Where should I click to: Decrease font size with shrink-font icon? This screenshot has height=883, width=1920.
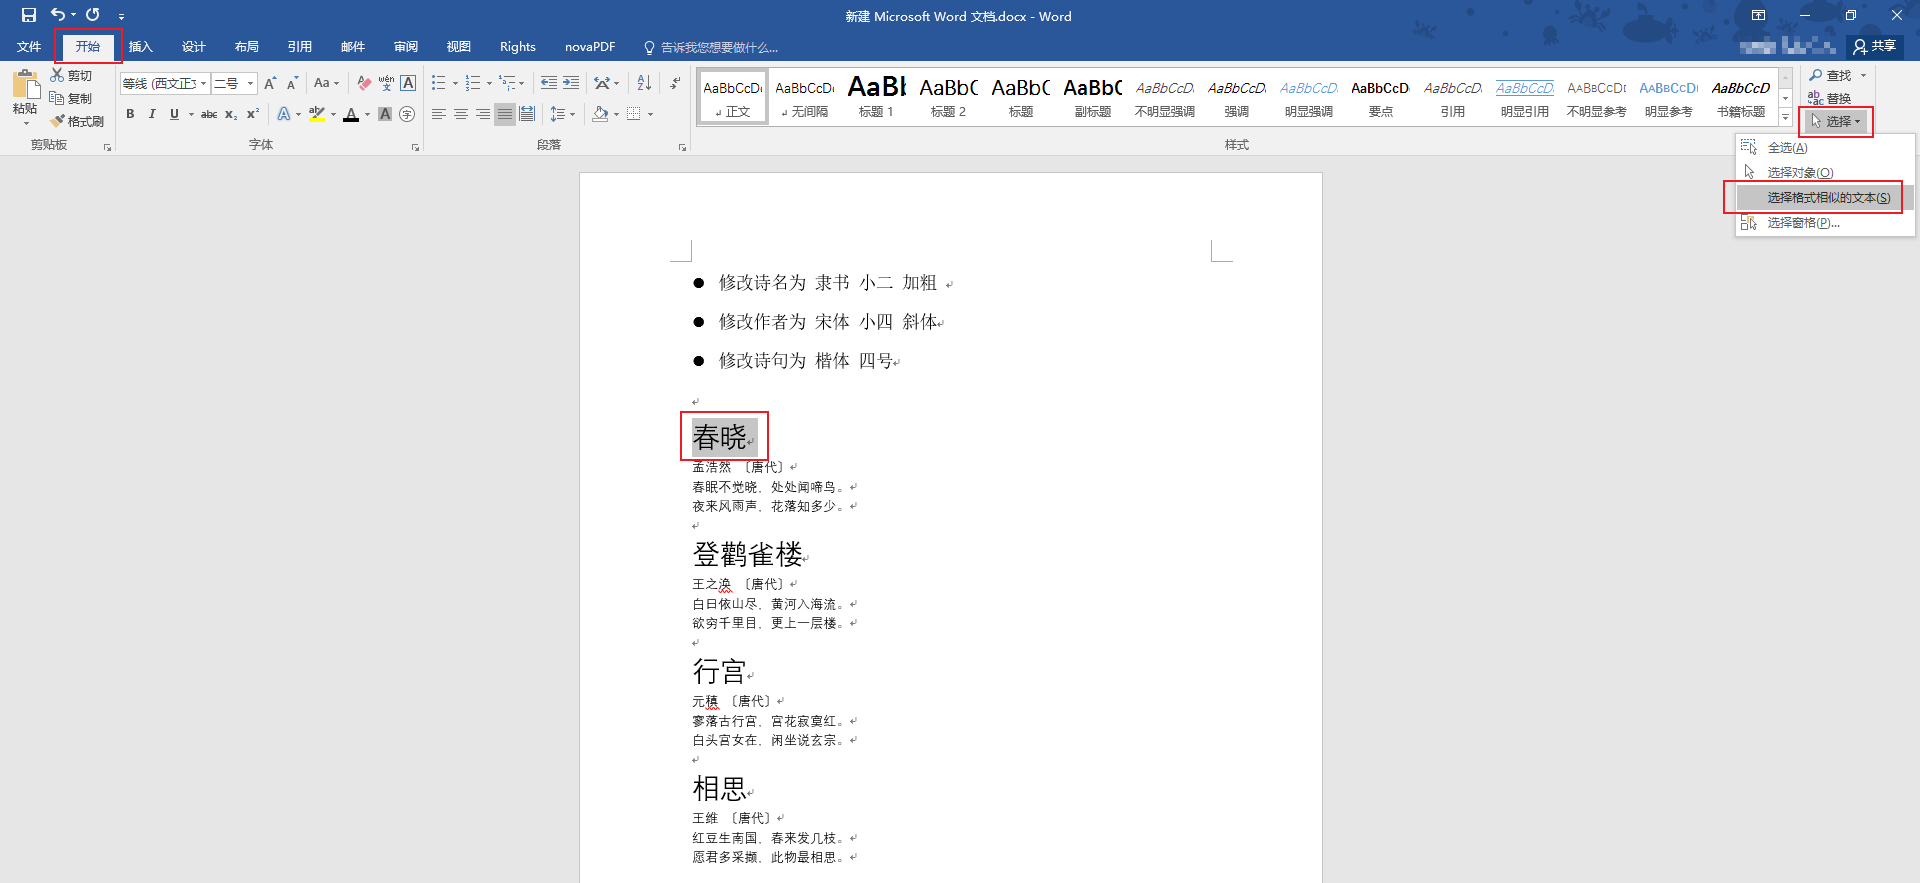(x=292, y=83)
